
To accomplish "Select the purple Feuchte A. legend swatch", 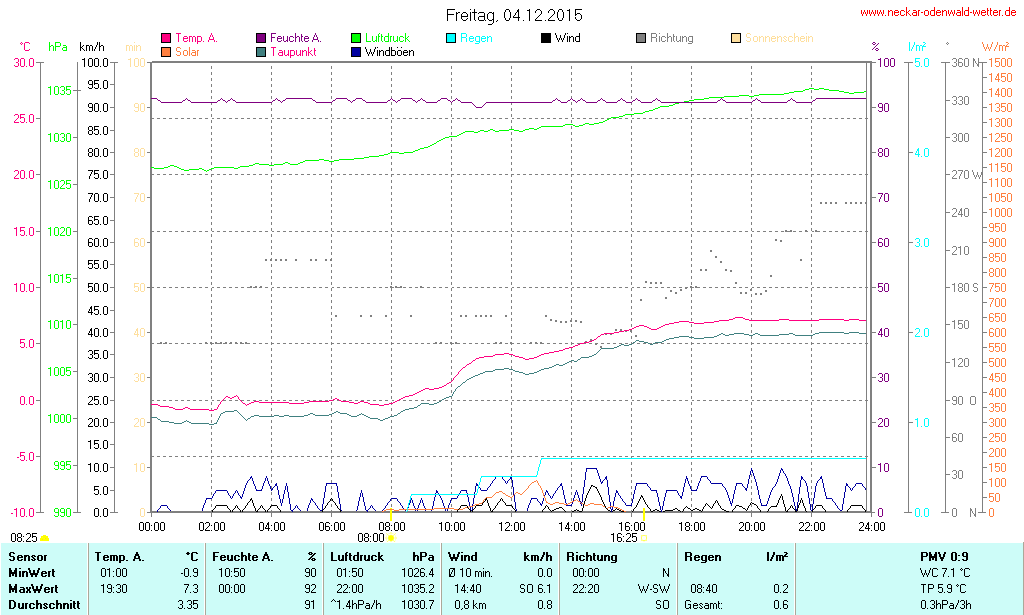I will pos(261,38).
